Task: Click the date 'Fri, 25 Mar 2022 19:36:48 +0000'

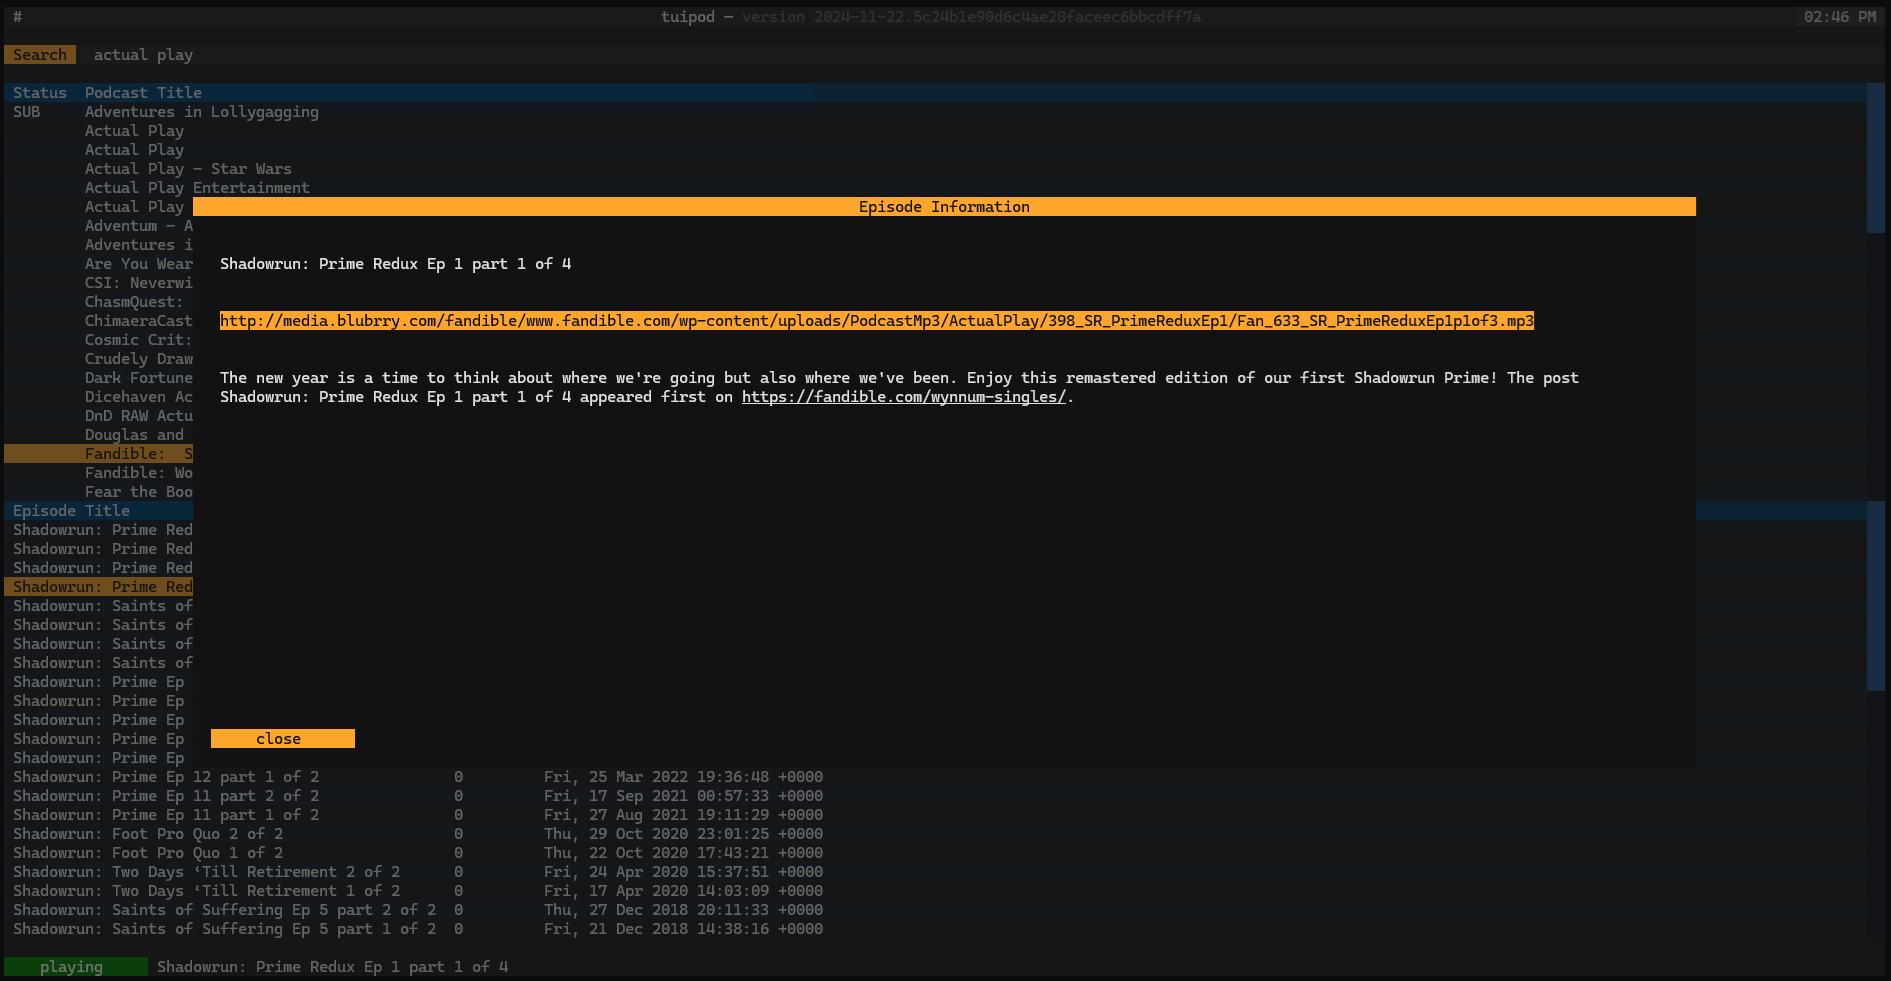Action: click(683, 777)
